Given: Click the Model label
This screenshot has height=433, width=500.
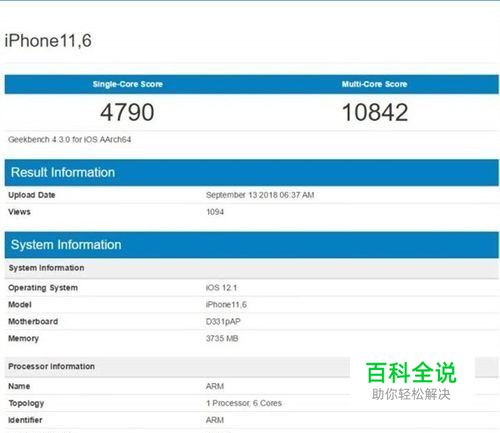Looking at the screenshot, I should tap(20, 304).
